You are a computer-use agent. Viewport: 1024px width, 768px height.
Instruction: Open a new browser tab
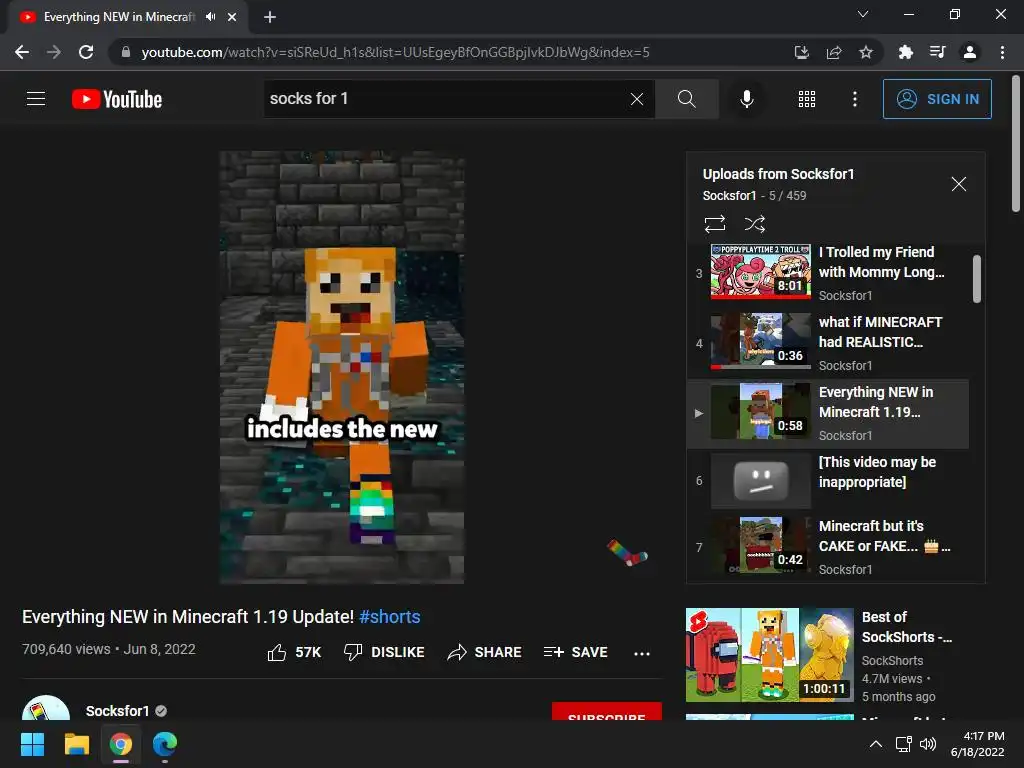[270, 17]
